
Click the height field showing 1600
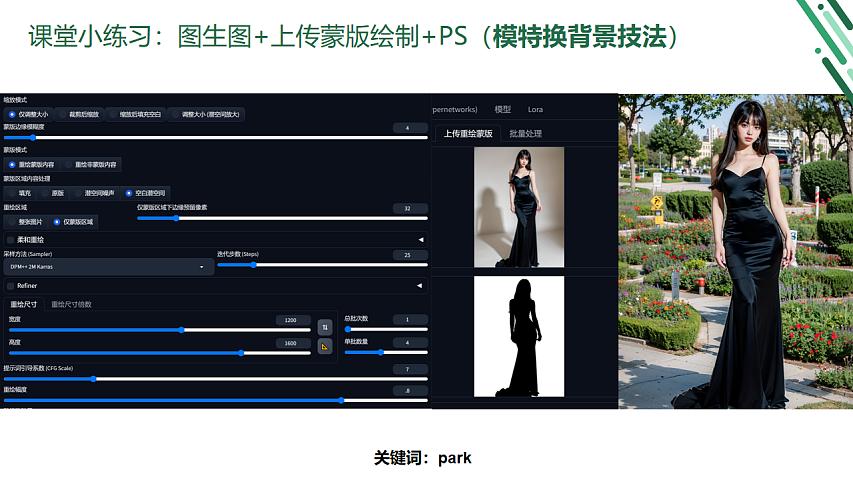pyautogui.click(x=293, y=343)
